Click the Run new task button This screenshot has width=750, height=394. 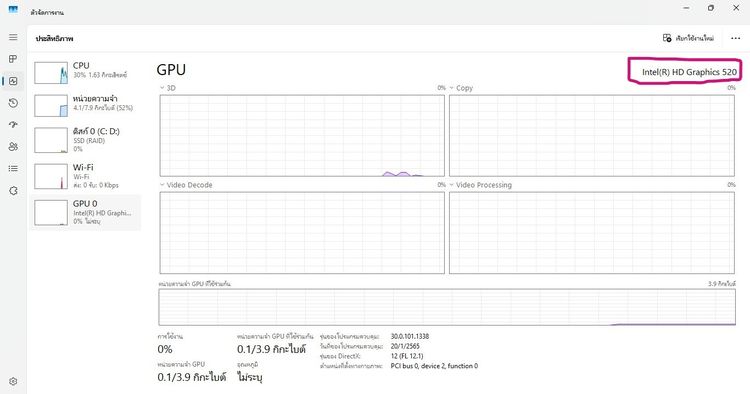click(688, 38)
